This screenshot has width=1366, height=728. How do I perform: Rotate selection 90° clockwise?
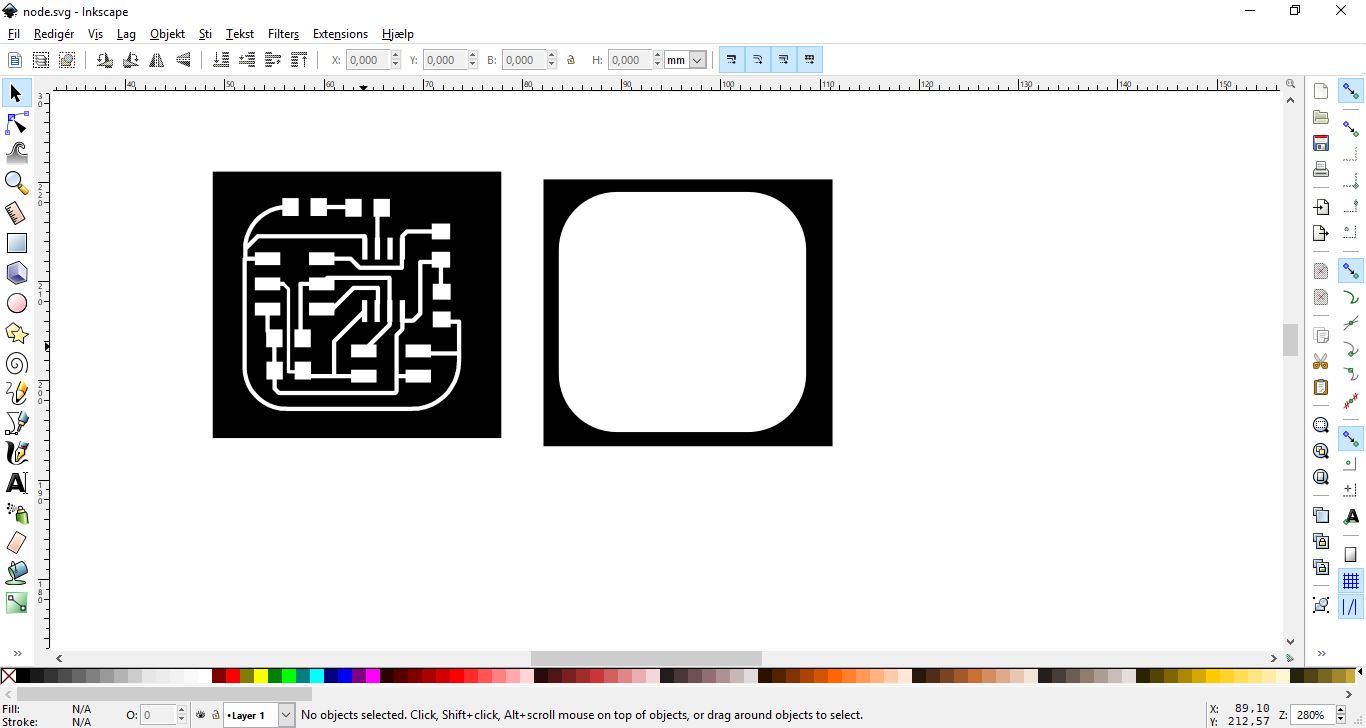coord(130,60)
